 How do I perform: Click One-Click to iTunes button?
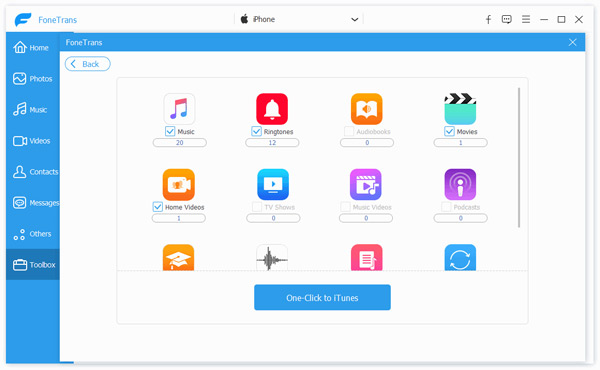coord(322,297)
